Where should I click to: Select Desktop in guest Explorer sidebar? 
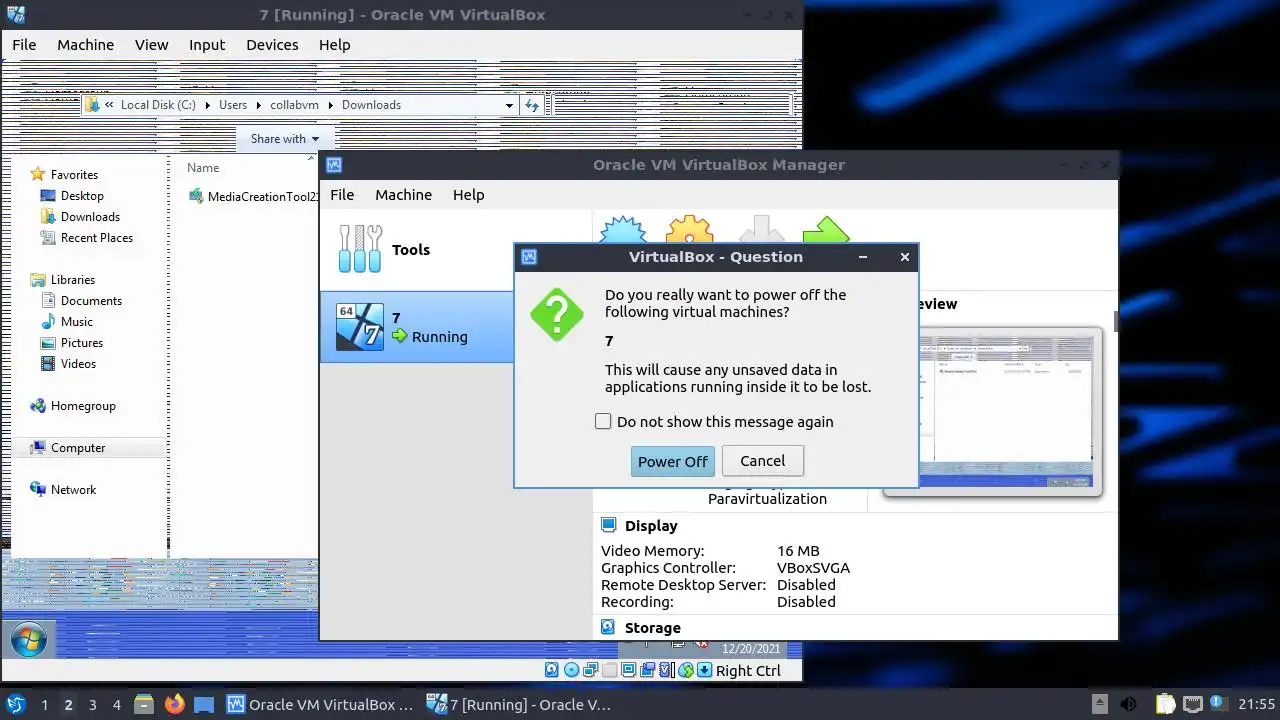82,196
